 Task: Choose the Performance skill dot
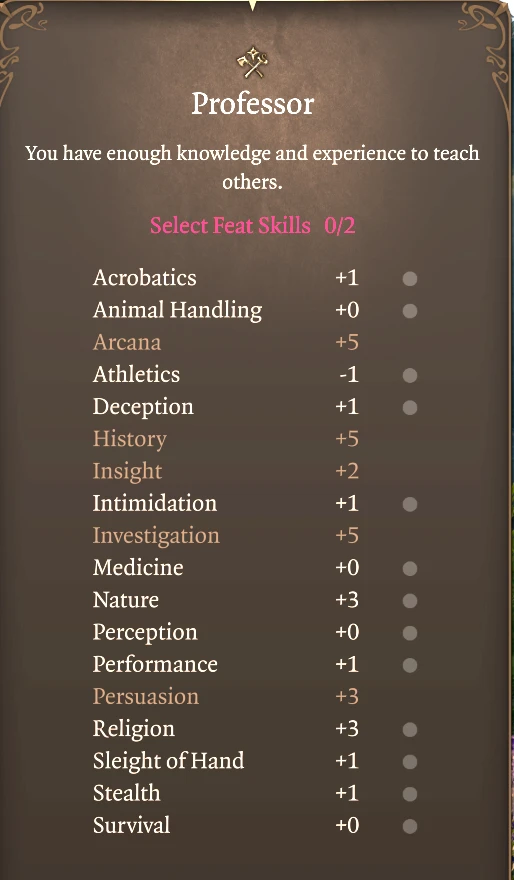click(x=410, y=665)
